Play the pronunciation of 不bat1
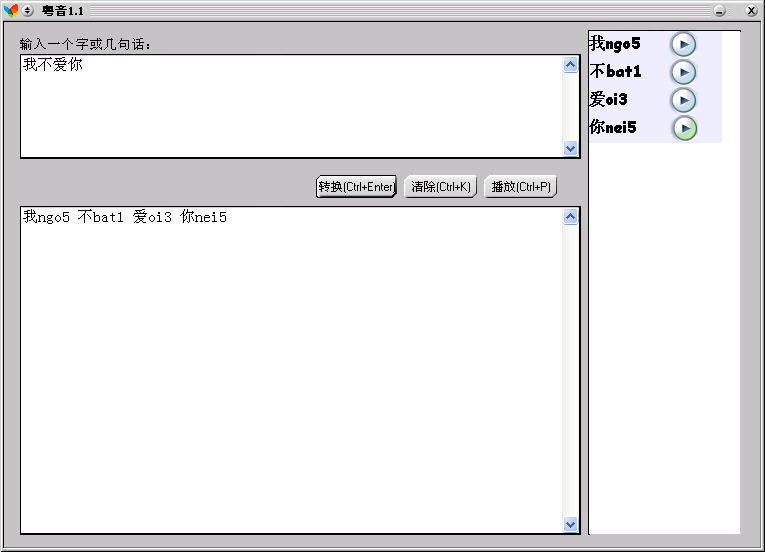This screenshot has height=552, width=765. coord(683,72)
